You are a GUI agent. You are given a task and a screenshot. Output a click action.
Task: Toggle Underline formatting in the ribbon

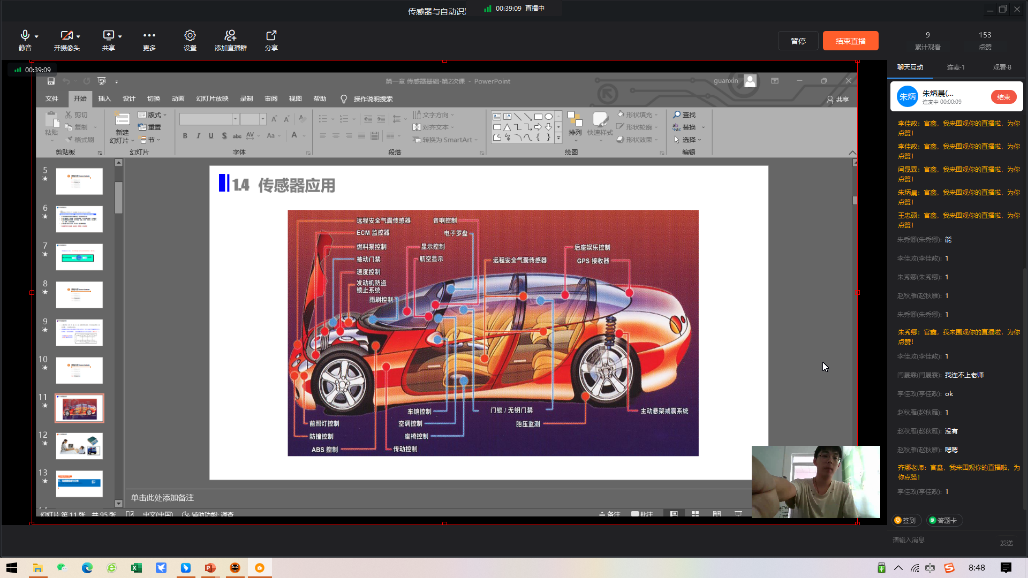[x=211, y=136]
